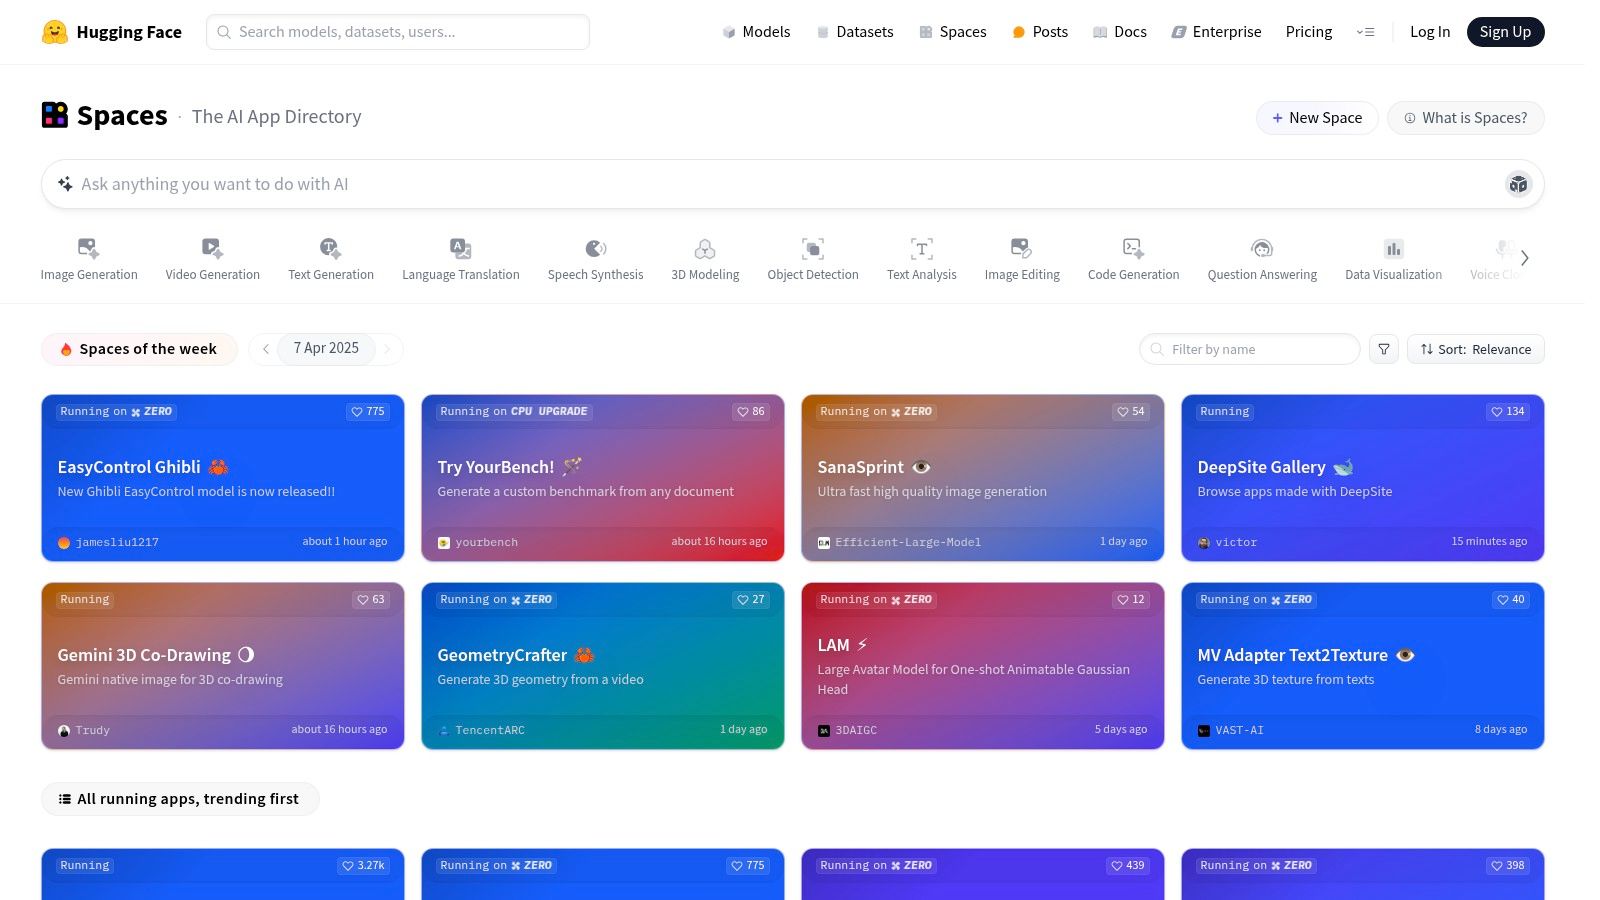Image resolution: width=1600 pixels, height=900 pixels.
Task: Click author name jamesliu1217
Action: pyautogui.click(x=117, y=542)
